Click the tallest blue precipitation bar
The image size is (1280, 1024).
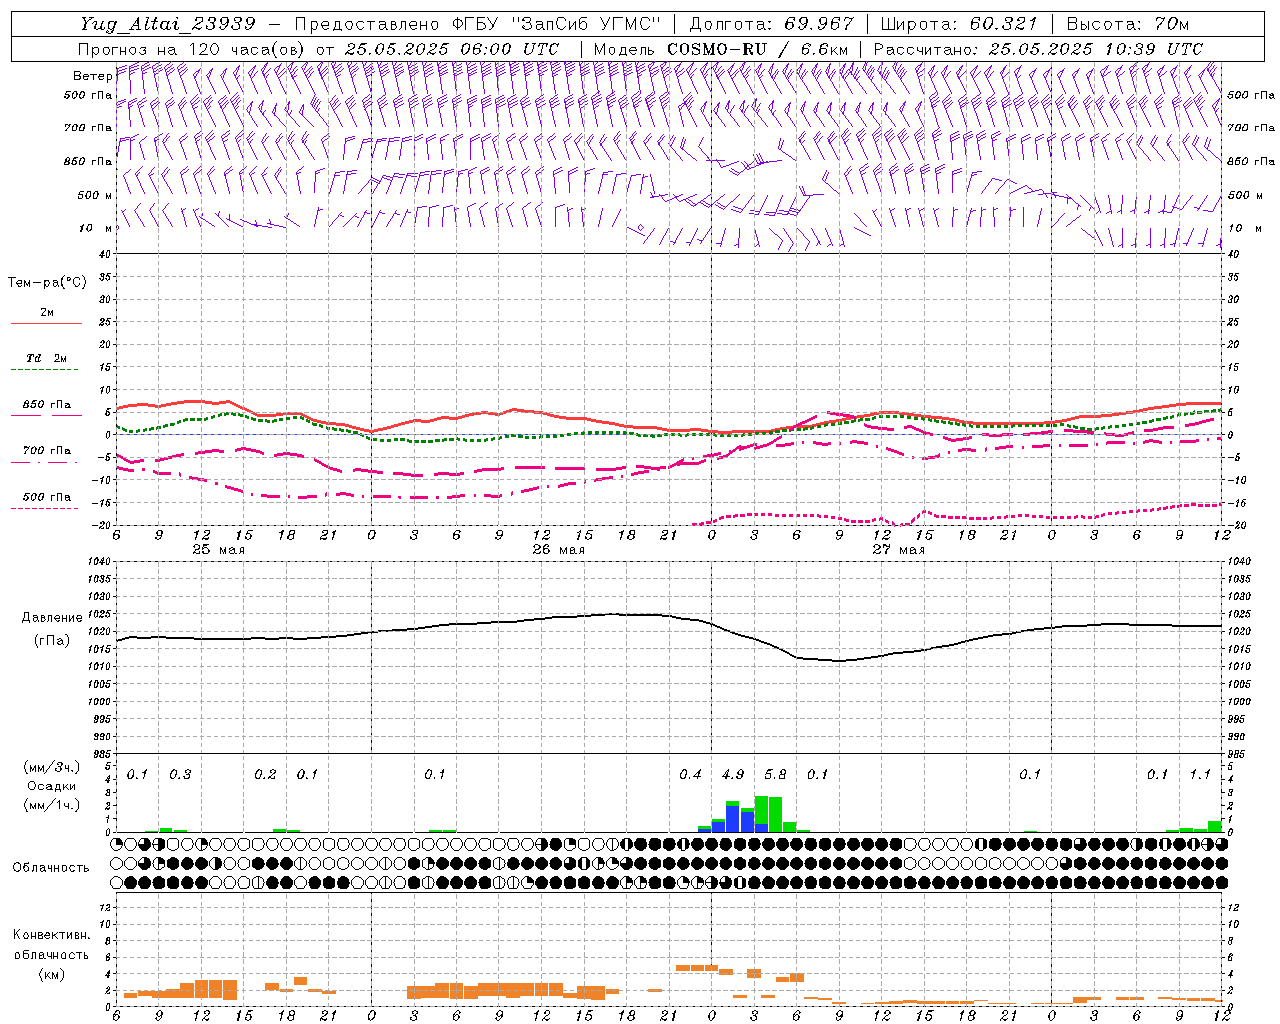pyautogui.click(x=732, y=819)
